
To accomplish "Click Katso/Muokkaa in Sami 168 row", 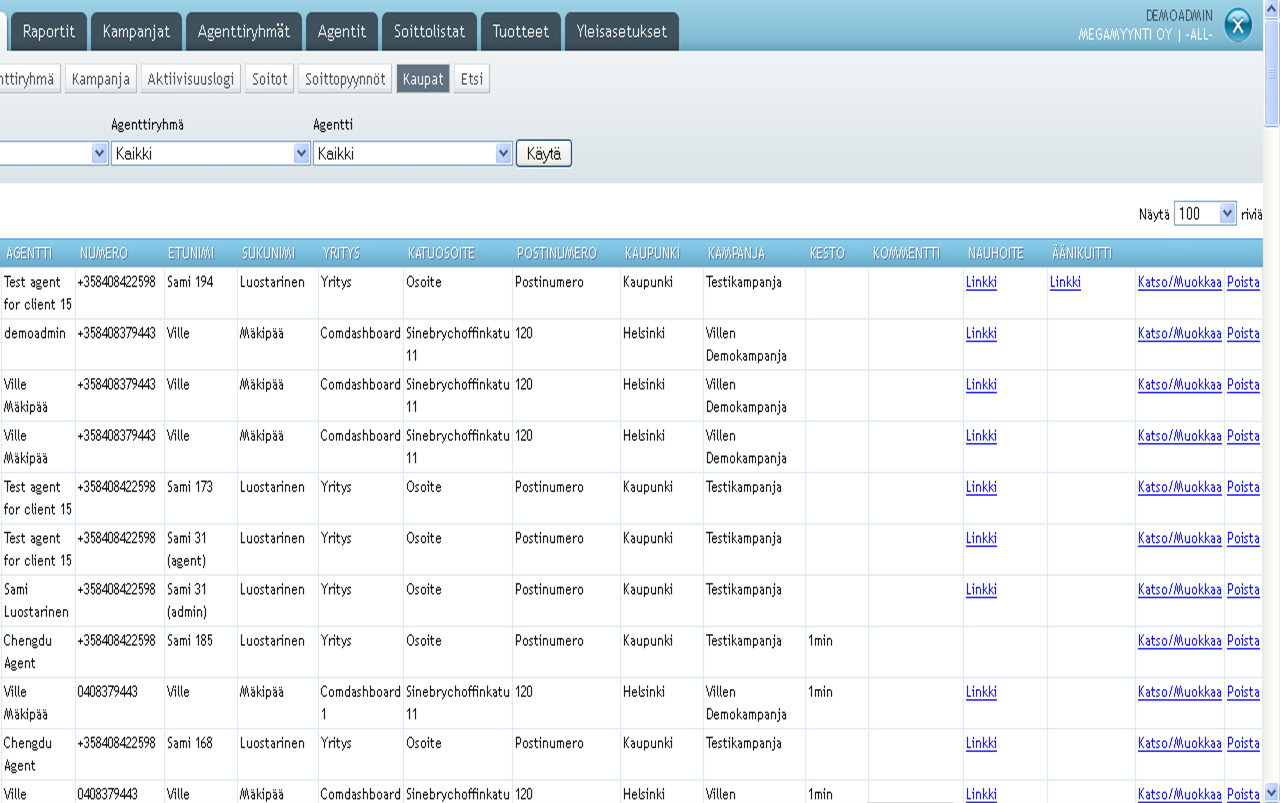I will point(1180,743).
